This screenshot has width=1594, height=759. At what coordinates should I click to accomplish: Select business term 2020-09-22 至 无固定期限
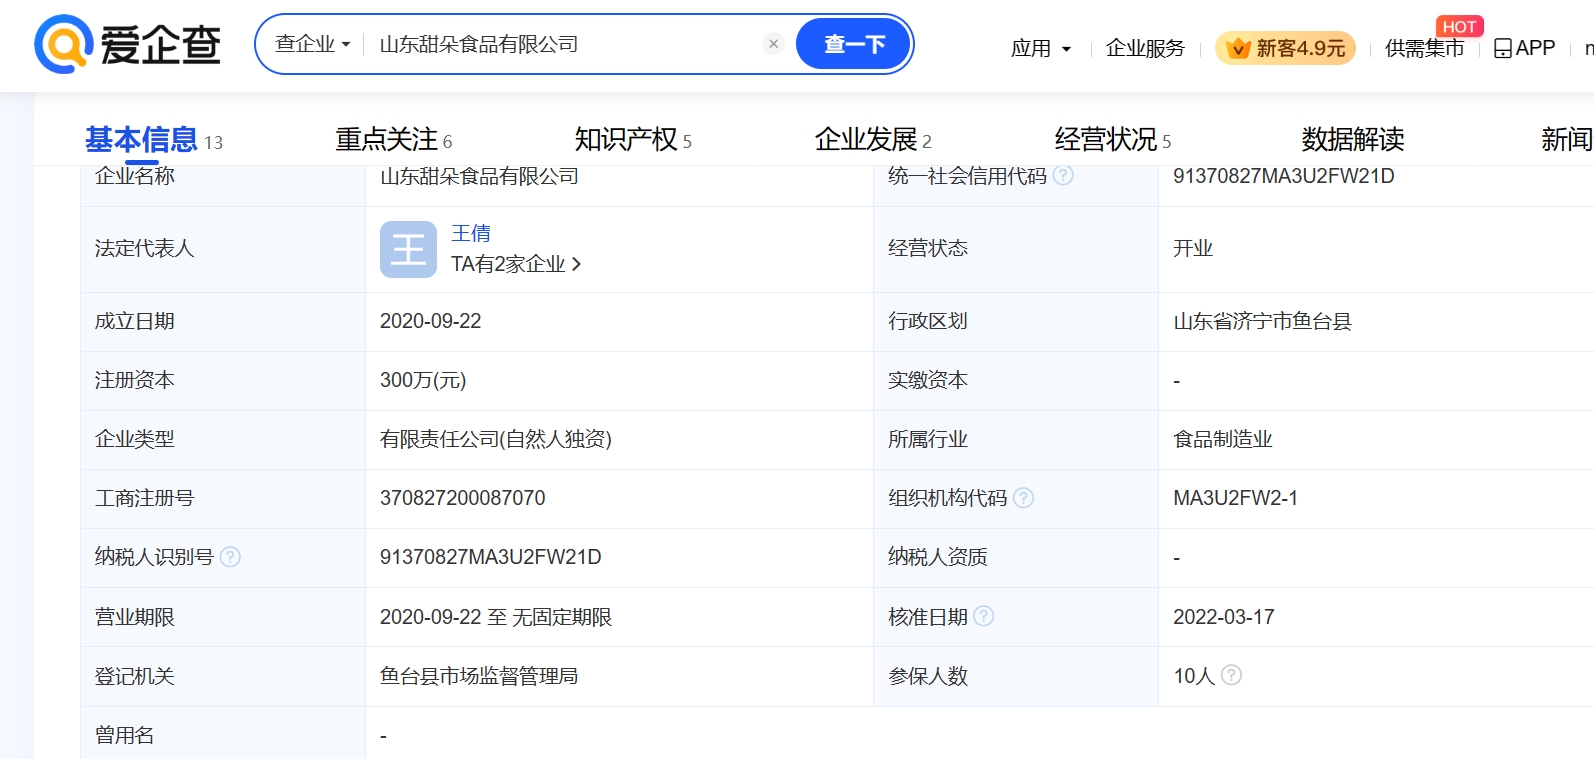[x=496, y=617]
